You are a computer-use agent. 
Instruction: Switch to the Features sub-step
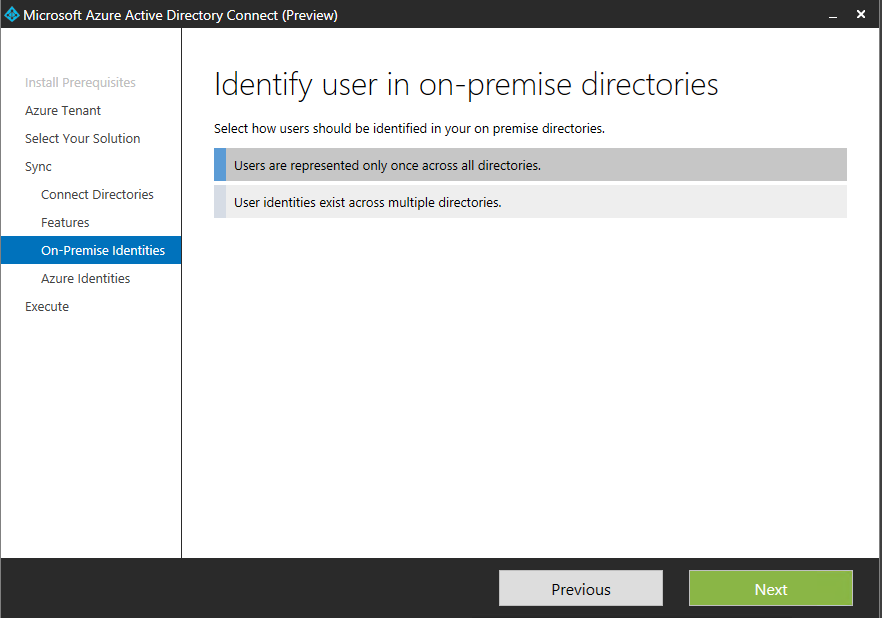pyautogui.click(x=65, y=223)
